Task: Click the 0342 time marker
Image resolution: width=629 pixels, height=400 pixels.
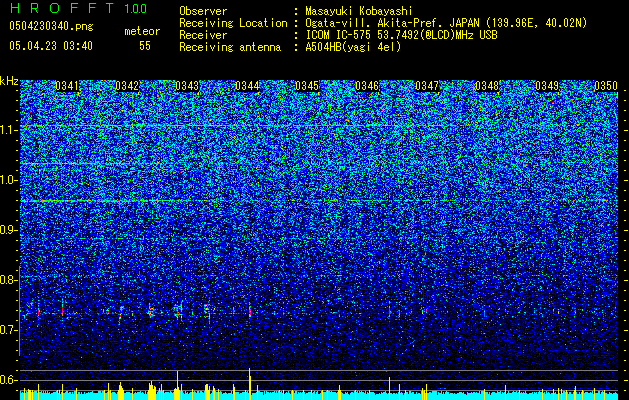Action: (x=127, y=86)
